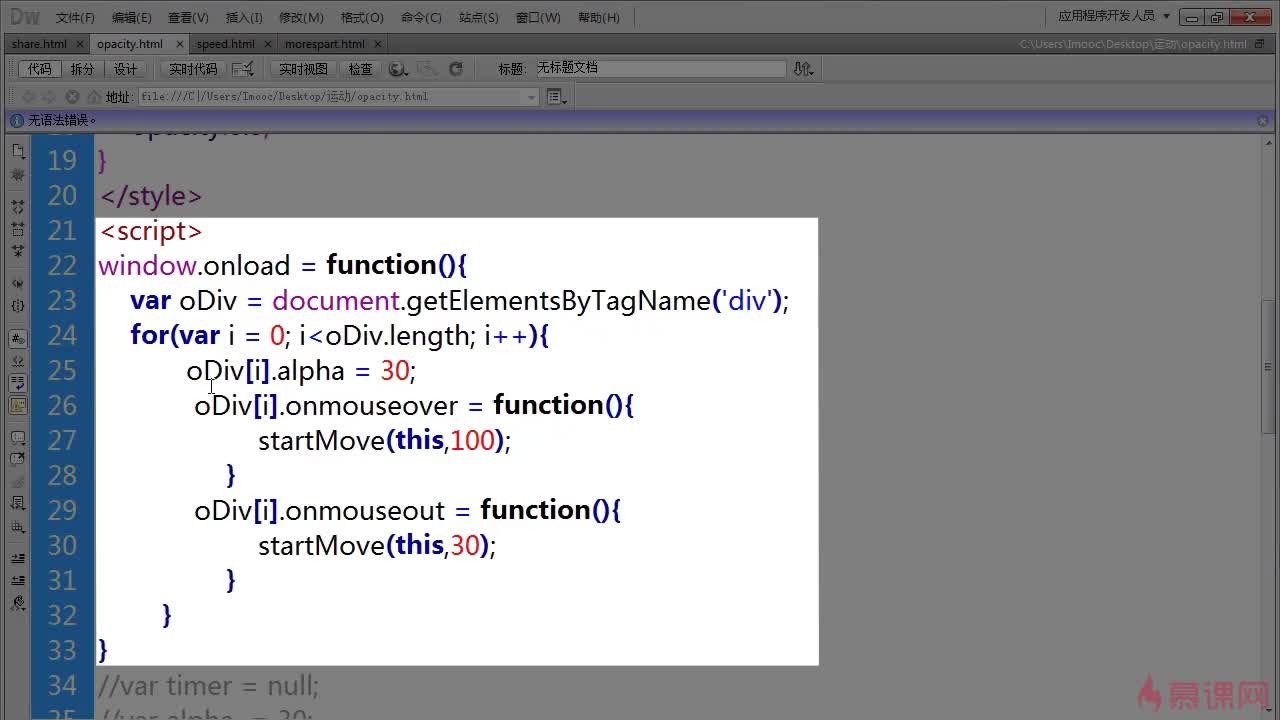Click the open documents icon
Screen dimensions: 1280x720
(18, 152)
